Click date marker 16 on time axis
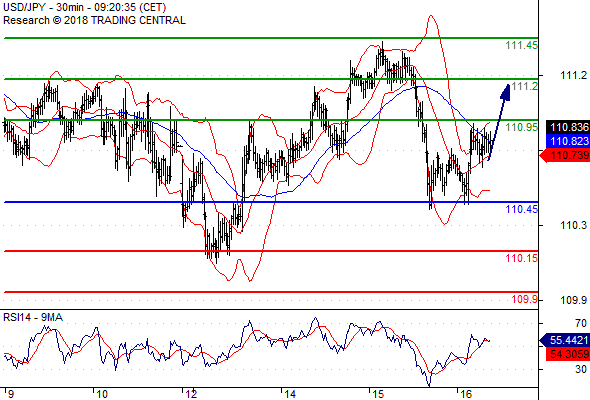This screenshot has height=400, width=590. coord(466,394)
